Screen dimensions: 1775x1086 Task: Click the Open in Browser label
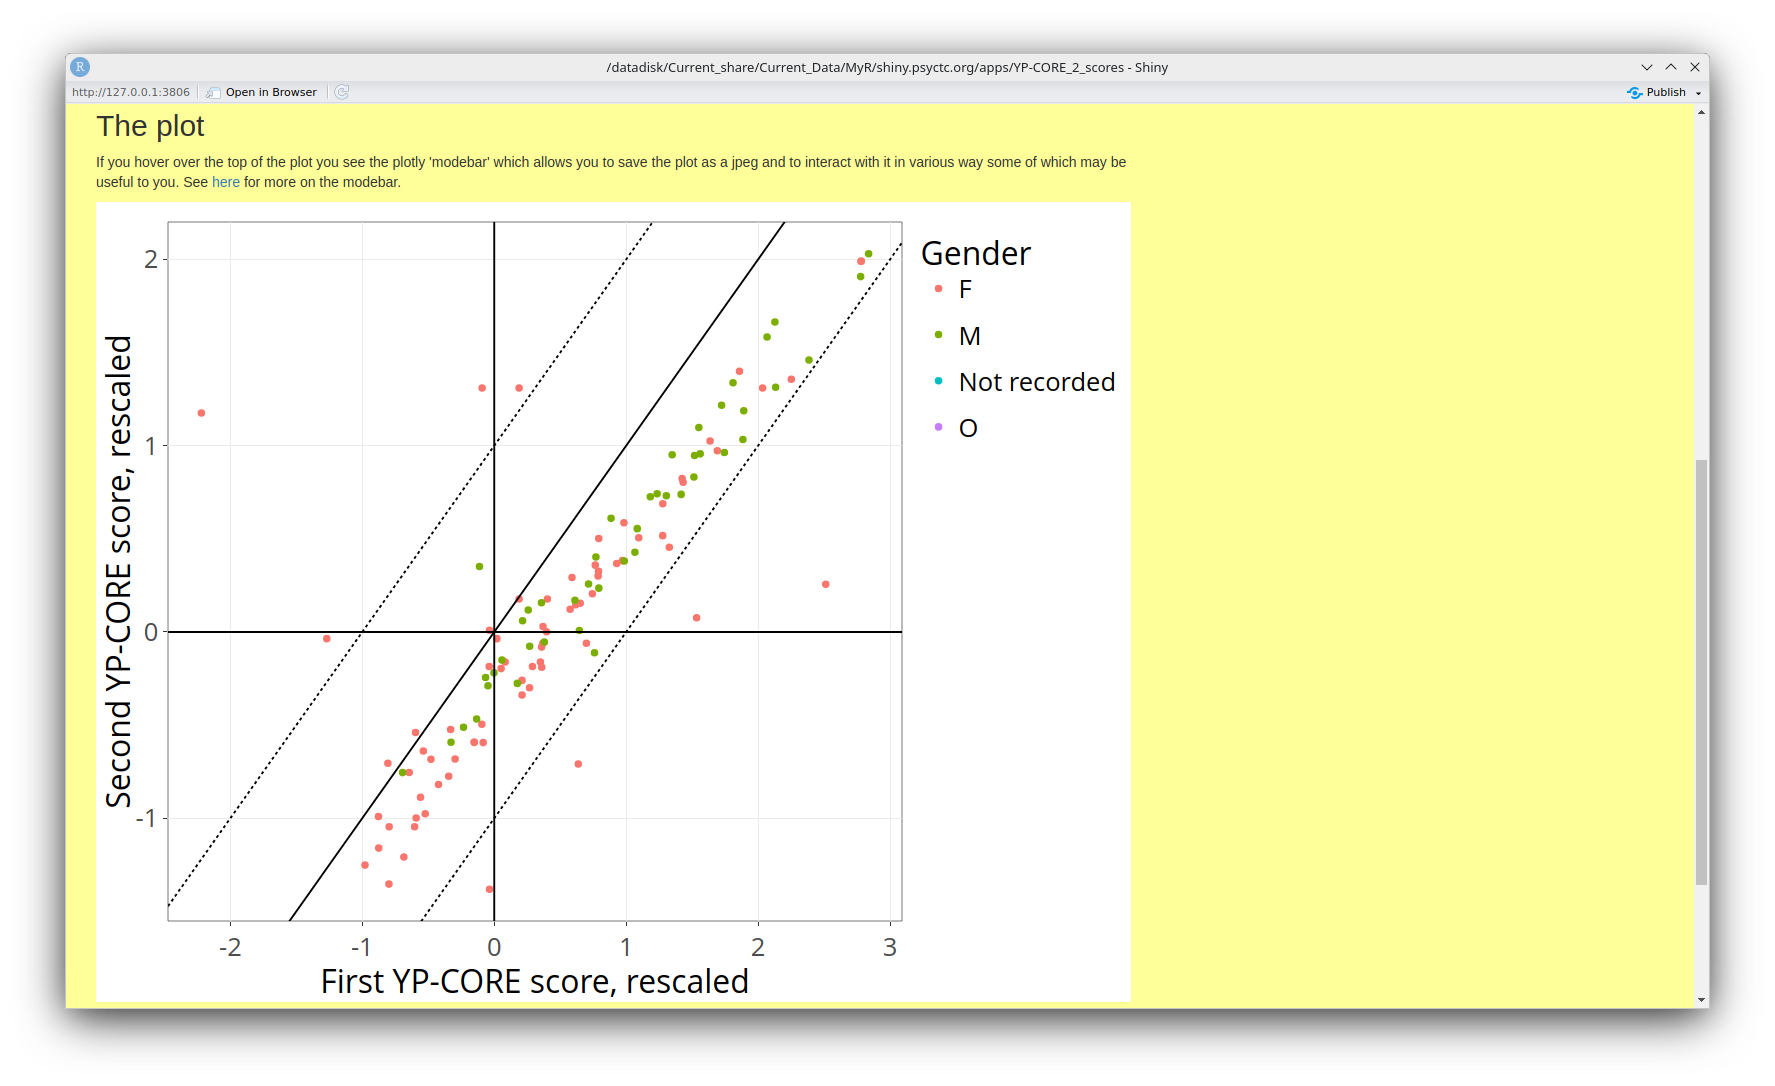click(271, 92)
